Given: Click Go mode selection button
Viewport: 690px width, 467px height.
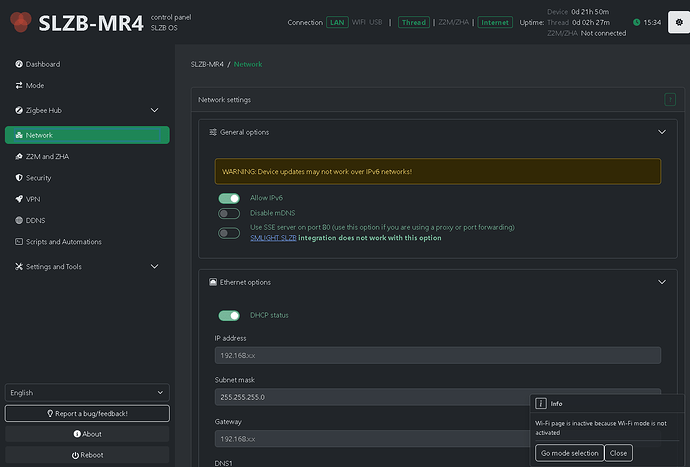Looking at the screenshot, I should (569, 453).
